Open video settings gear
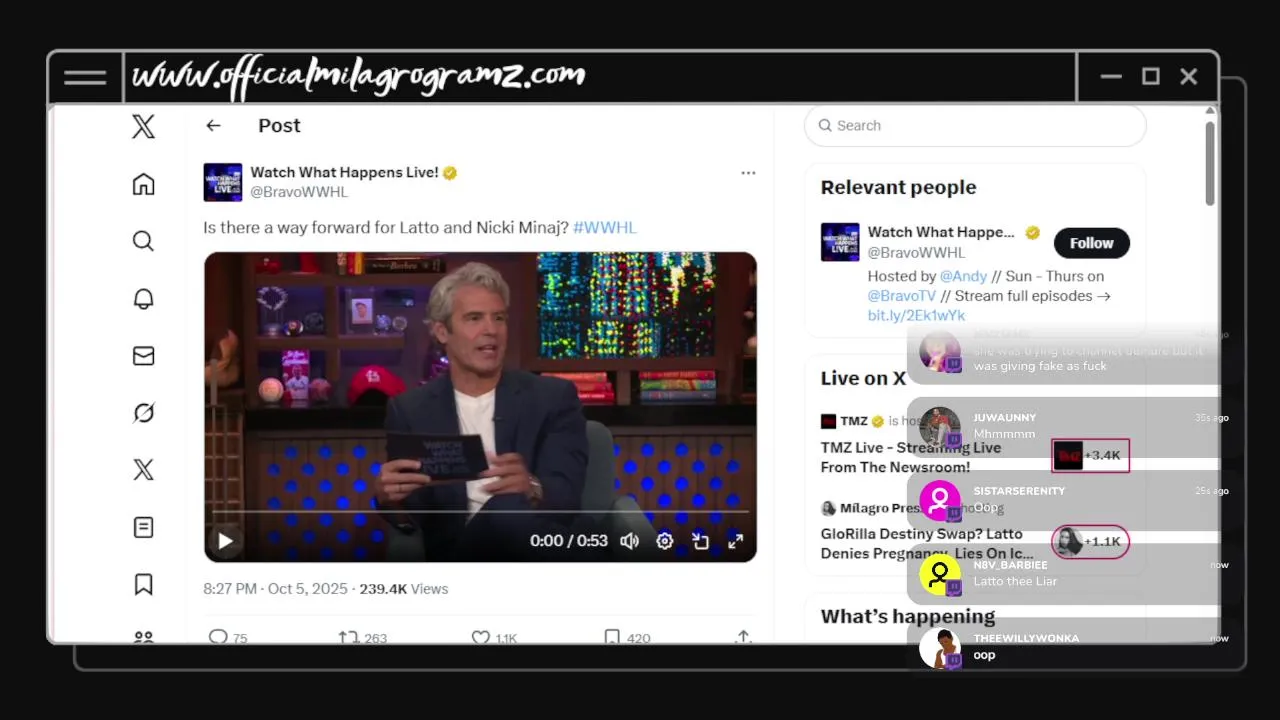The image size is (1280, 720). (665, 541)
